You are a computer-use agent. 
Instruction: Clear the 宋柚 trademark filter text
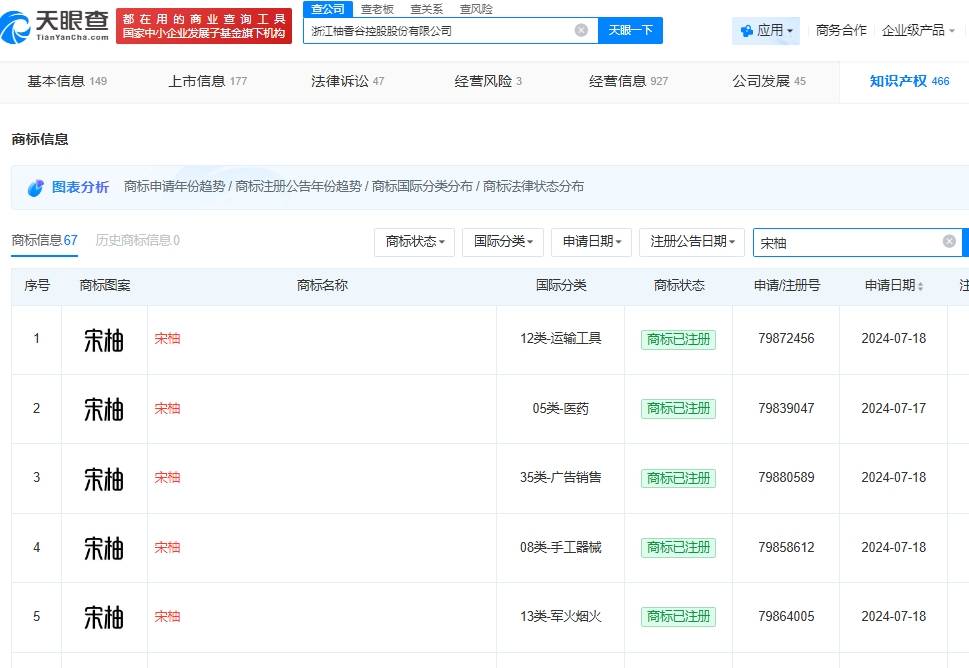tap(949, 241)
